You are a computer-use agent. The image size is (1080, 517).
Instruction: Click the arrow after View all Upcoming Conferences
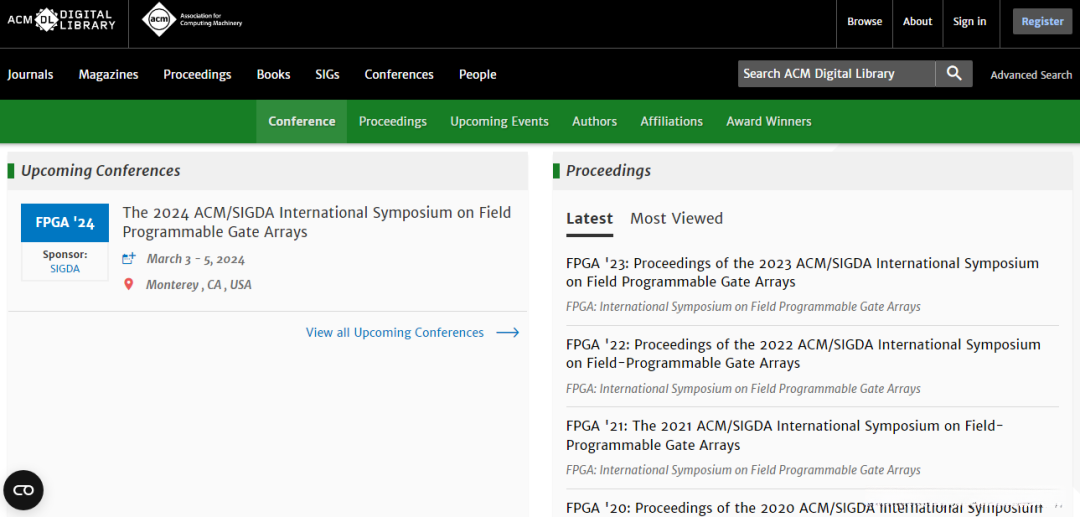(x=508, y=333)
